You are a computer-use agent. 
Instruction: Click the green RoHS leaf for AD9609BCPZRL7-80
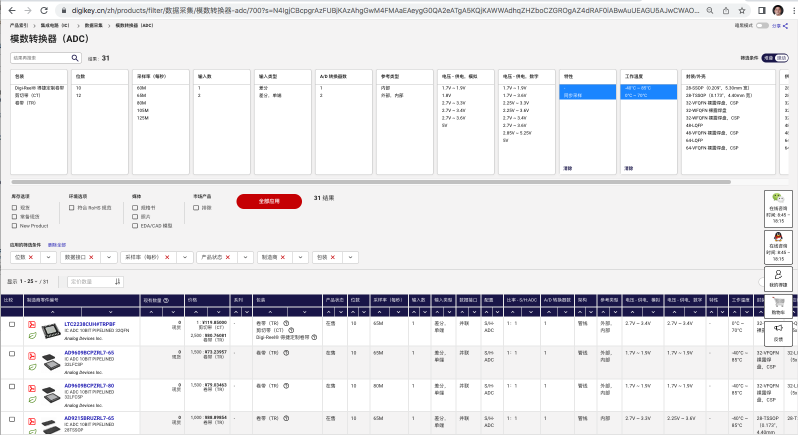32,399
